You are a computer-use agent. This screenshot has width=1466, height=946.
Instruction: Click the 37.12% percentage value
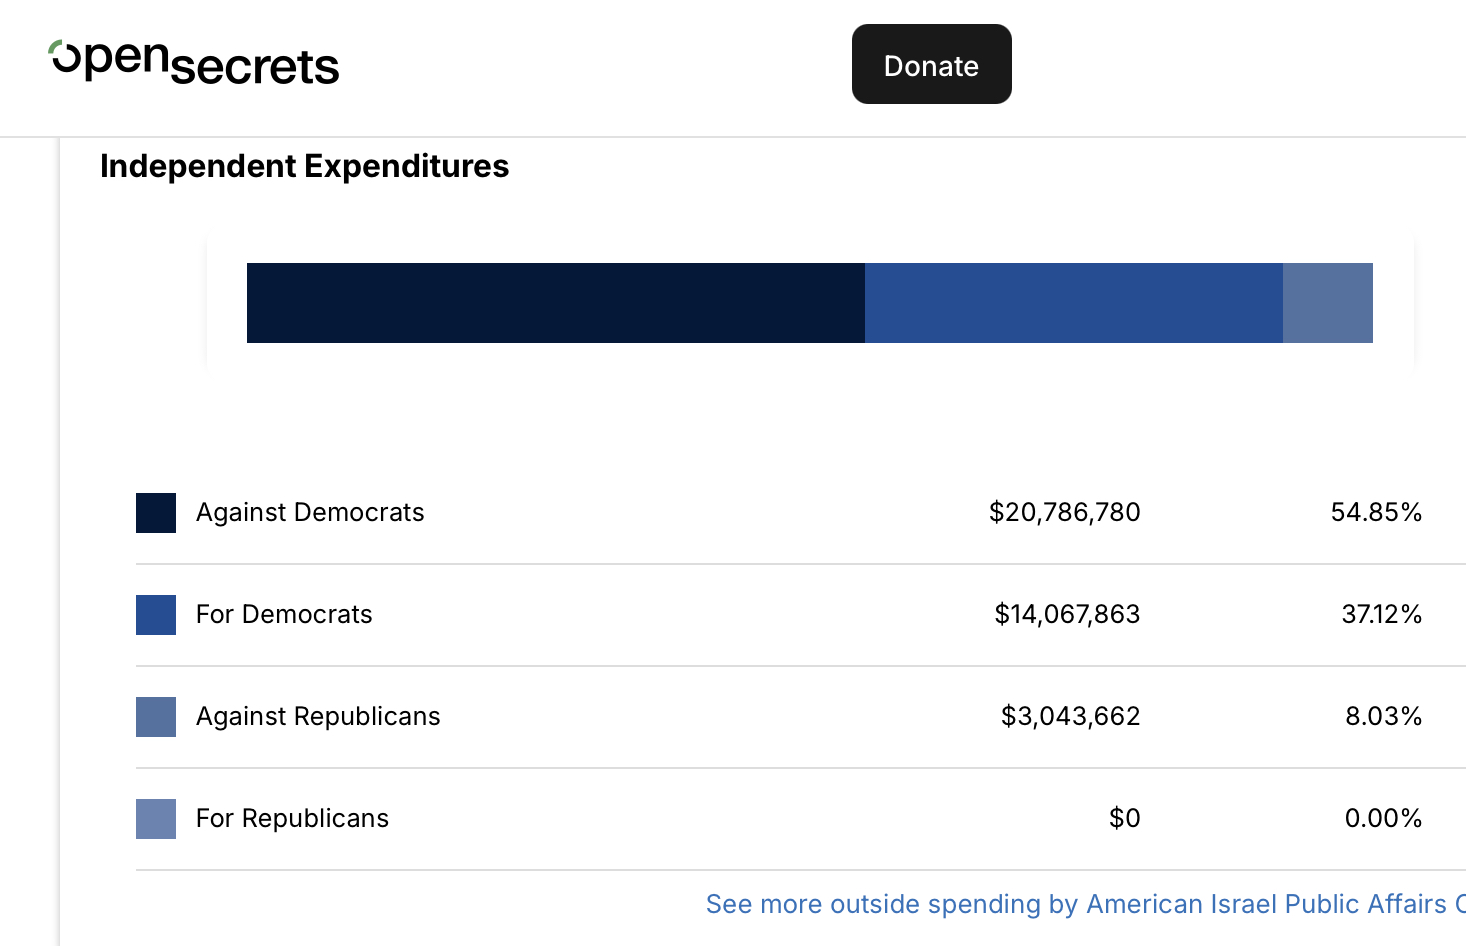click(1381, 615)
